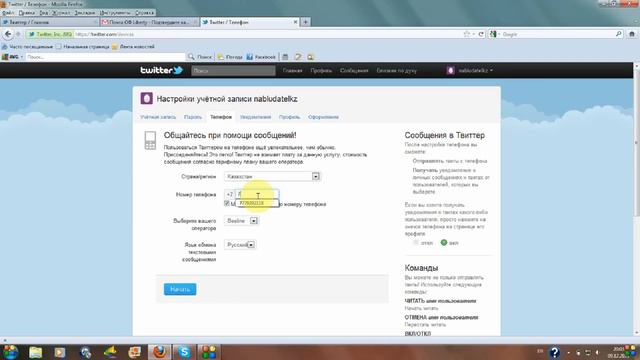Open the Инструменты menu
The width and height of the screenshot is (640, 360).
click(x=116, y=13)
